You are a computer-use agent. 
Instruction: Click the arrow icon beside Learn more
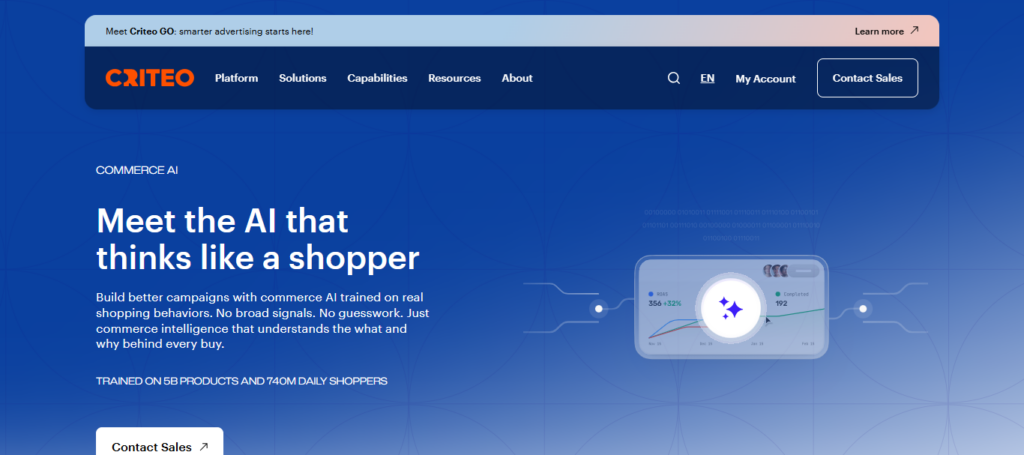(x=914, y=30)
